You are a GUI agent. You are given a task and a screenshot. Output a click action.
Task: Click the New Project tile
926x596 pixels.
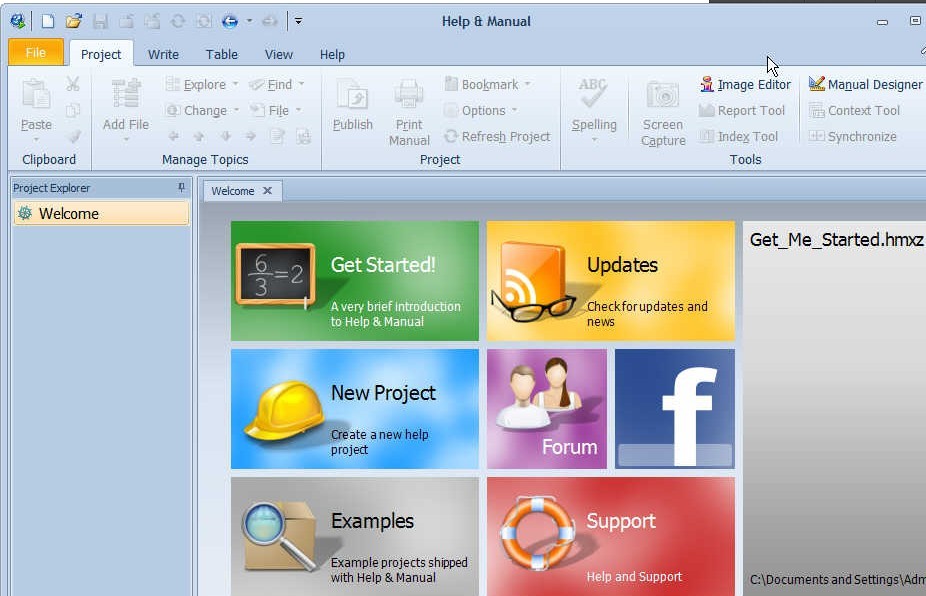pos(355,409)
